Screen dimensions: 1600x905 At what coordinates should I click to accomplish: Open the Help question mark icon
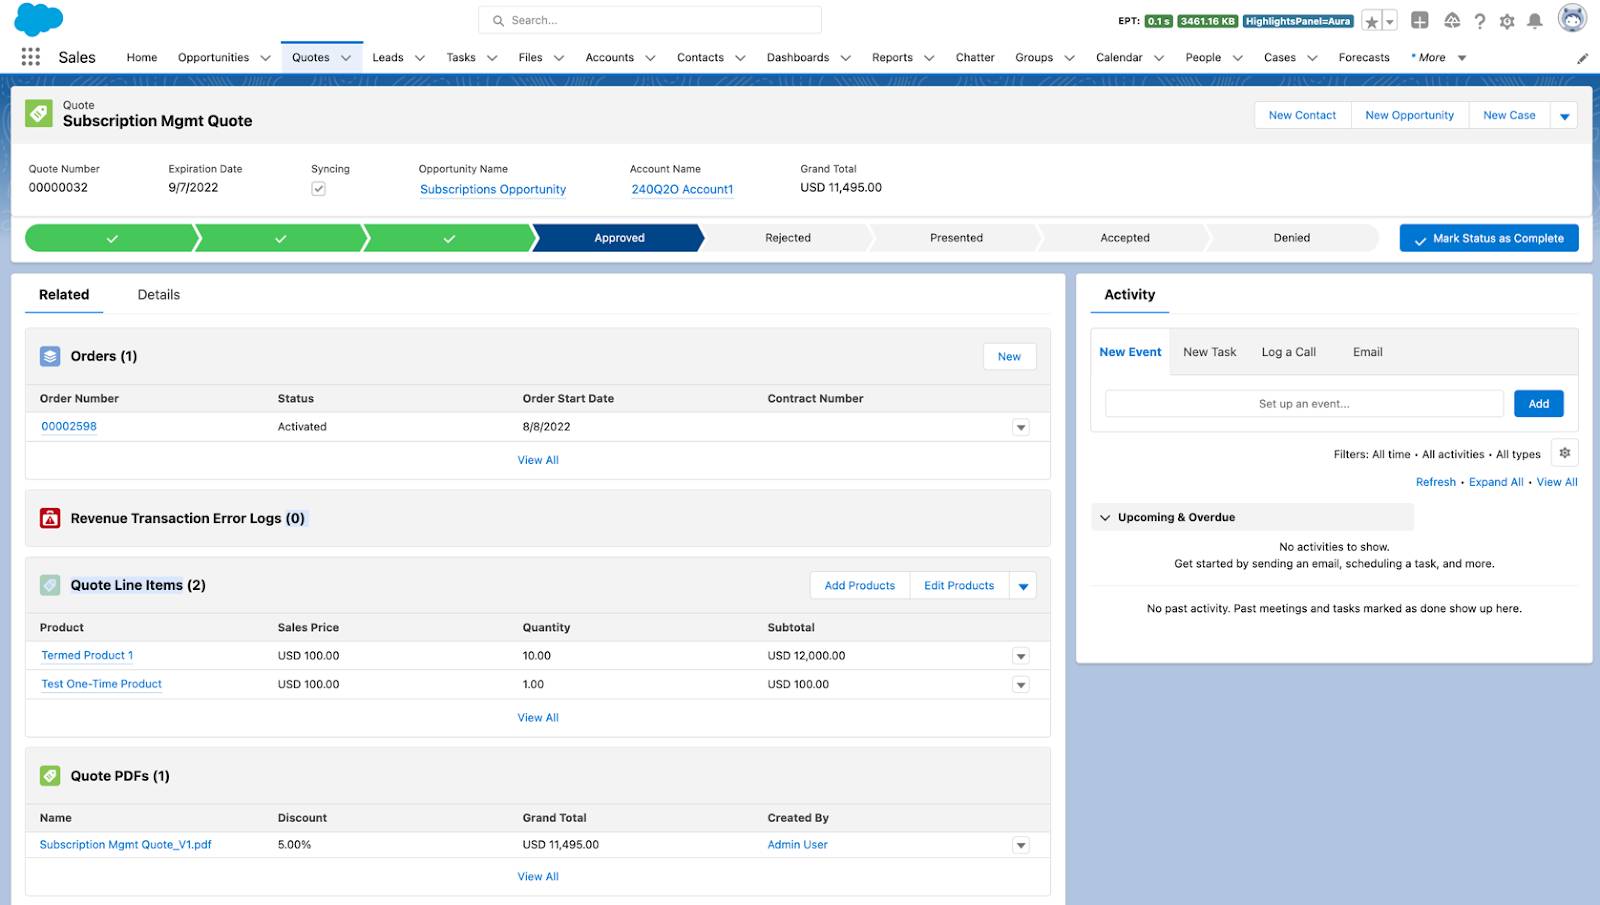[1480, 21]
